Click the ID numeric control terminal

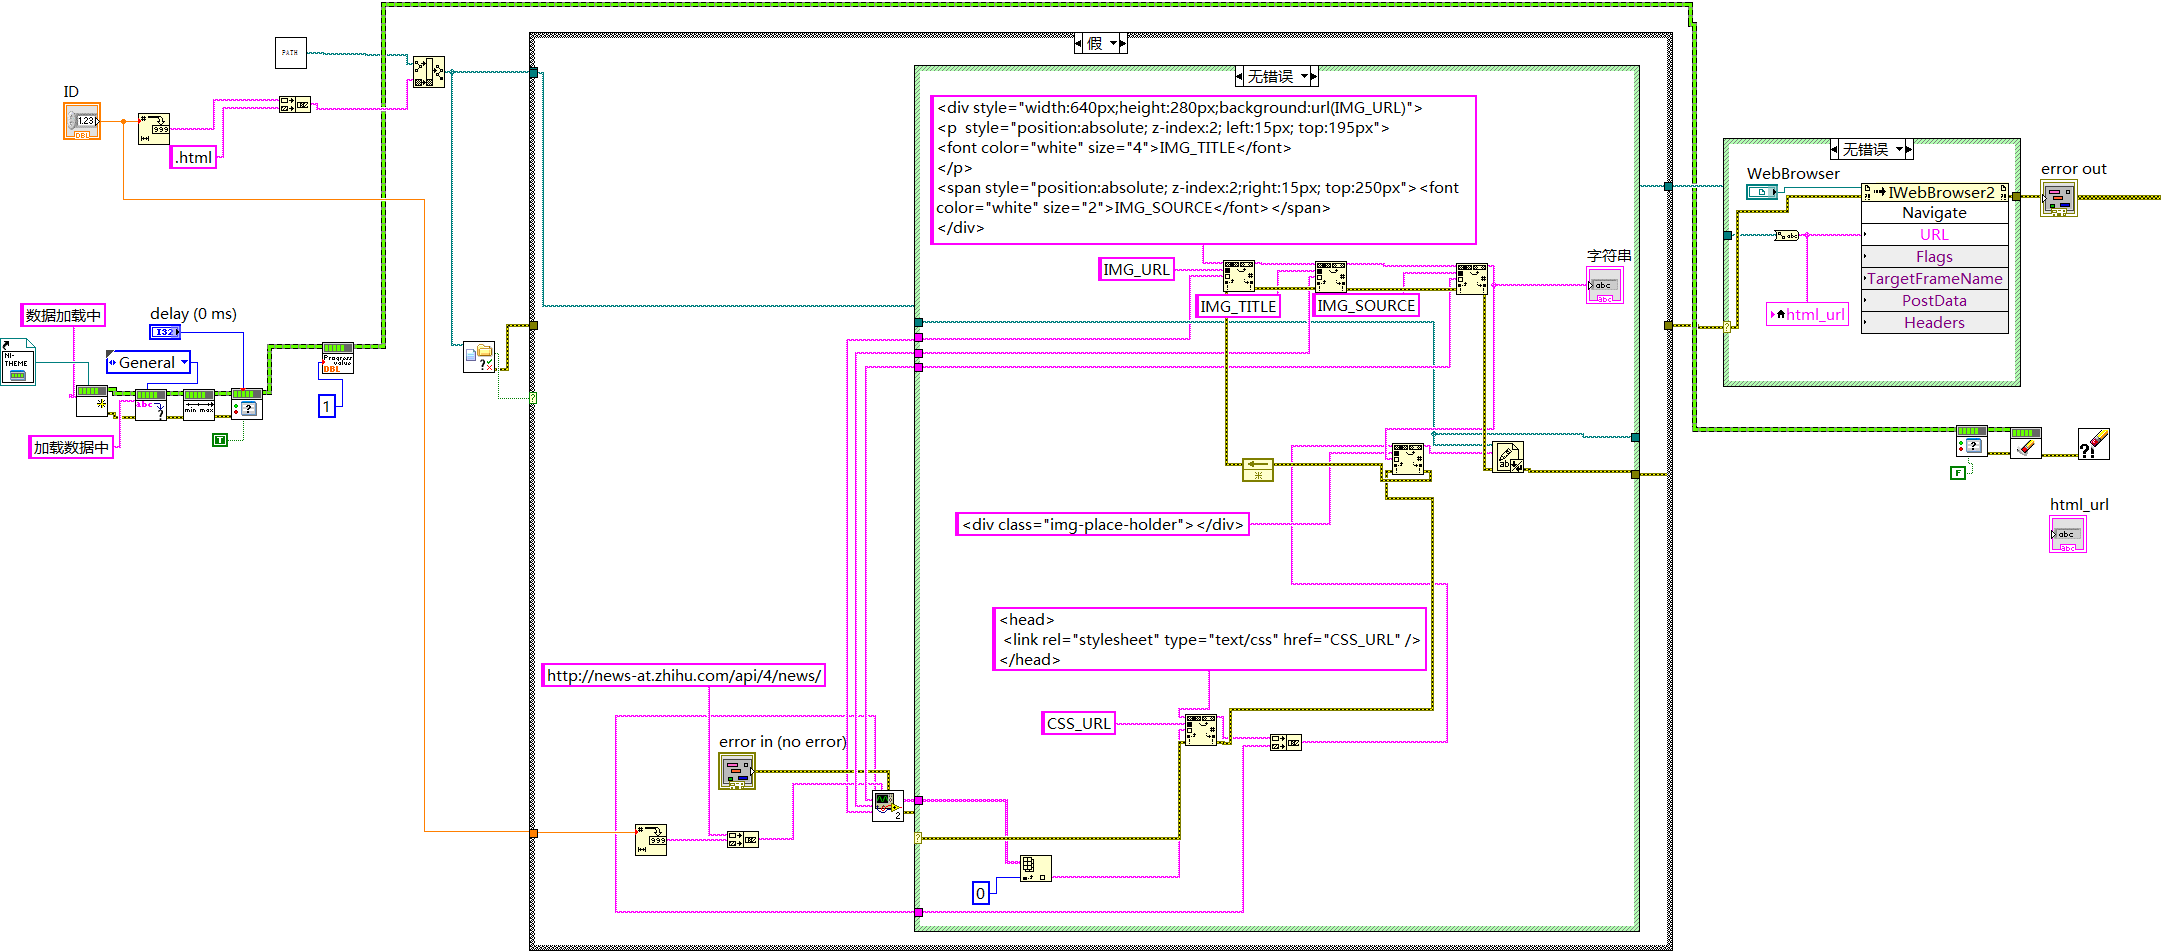[82, 121]
